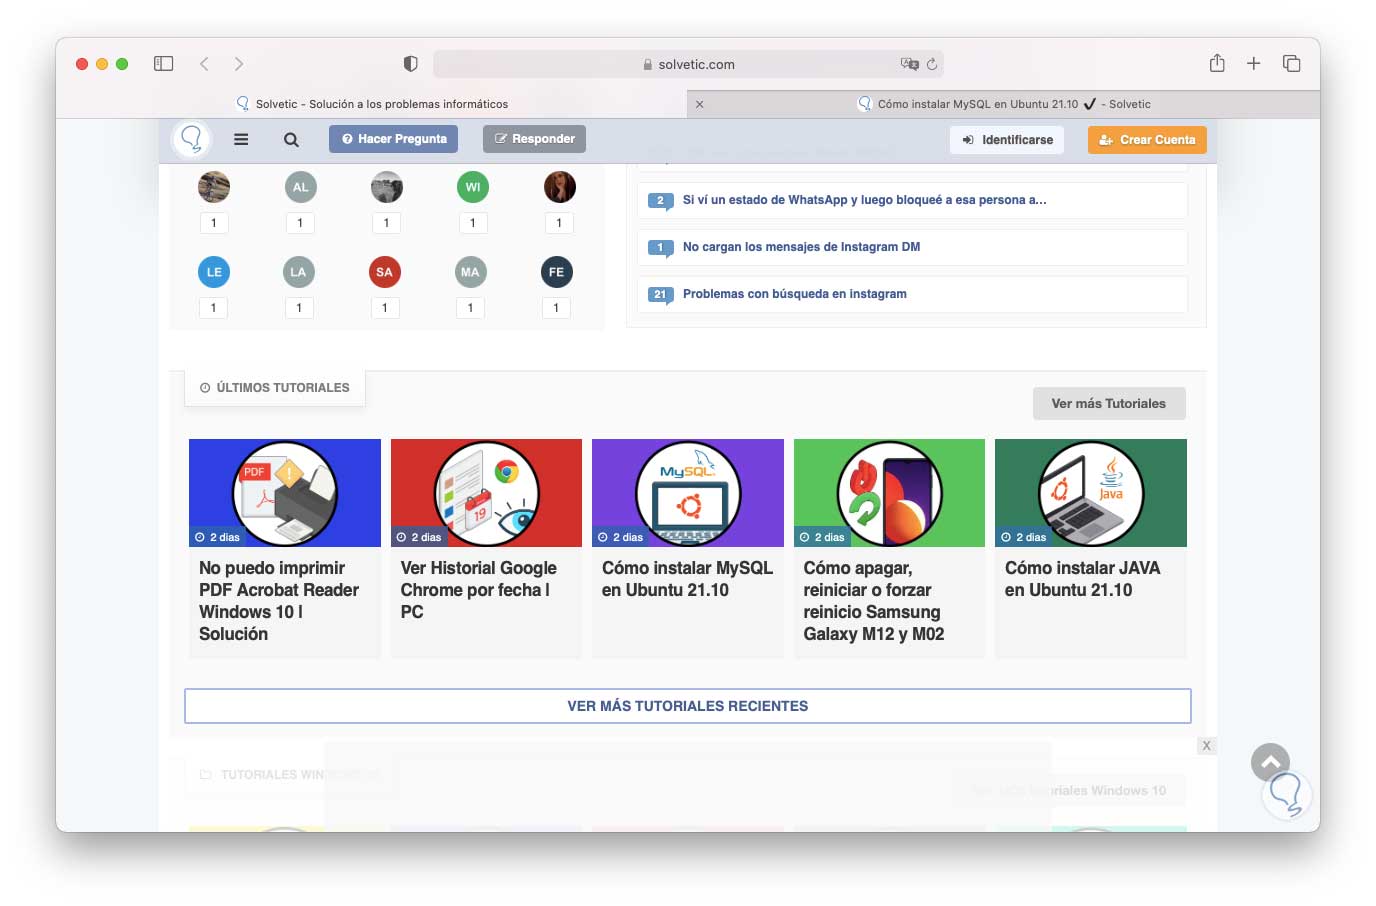
Task: Add a new Safari tab
Action: 1253,63
